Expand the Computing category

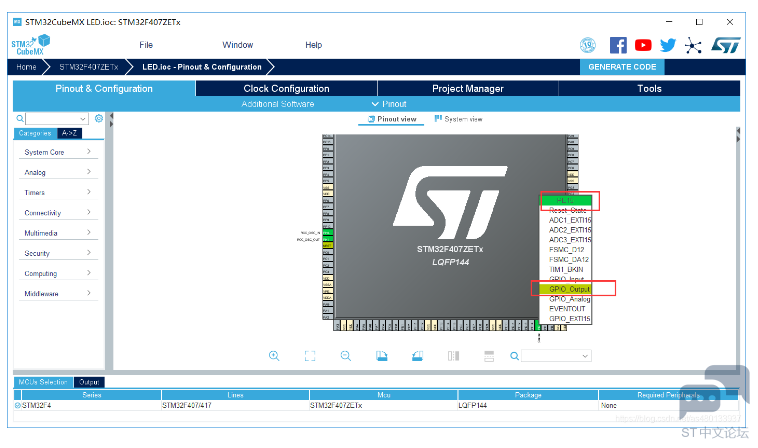click(x=58, y=274)
